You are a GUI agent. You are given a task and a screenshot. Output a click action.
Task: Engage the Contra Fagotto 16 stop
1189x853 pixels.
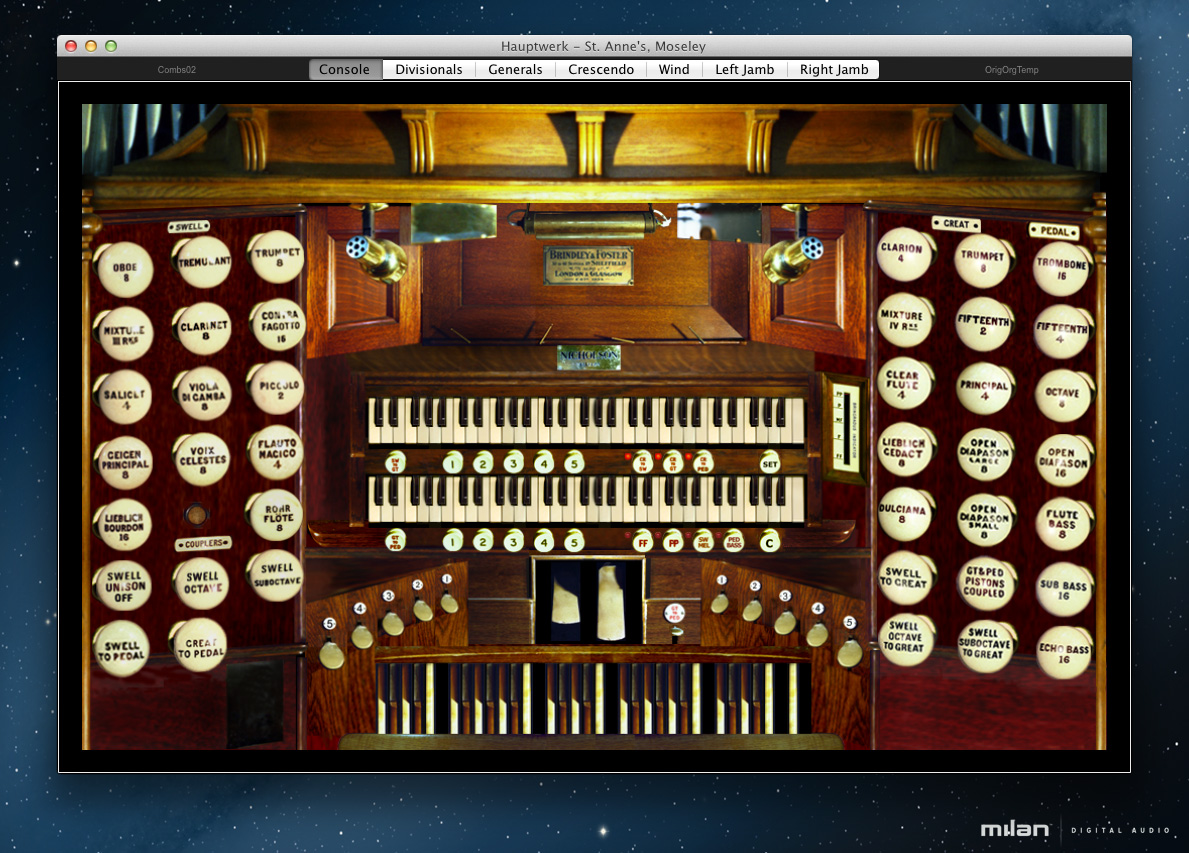click(278, 325)
